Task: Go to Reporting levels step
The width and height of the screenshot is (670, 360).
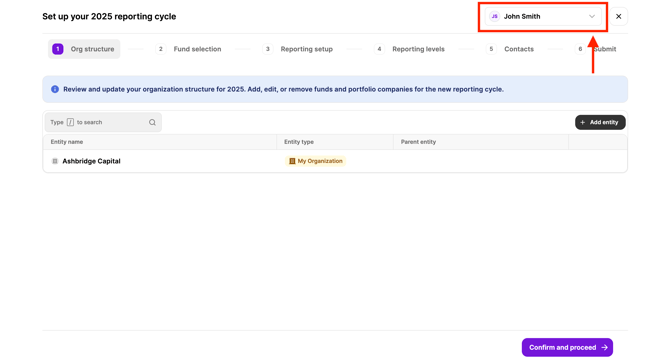Action: pos(409,49)
